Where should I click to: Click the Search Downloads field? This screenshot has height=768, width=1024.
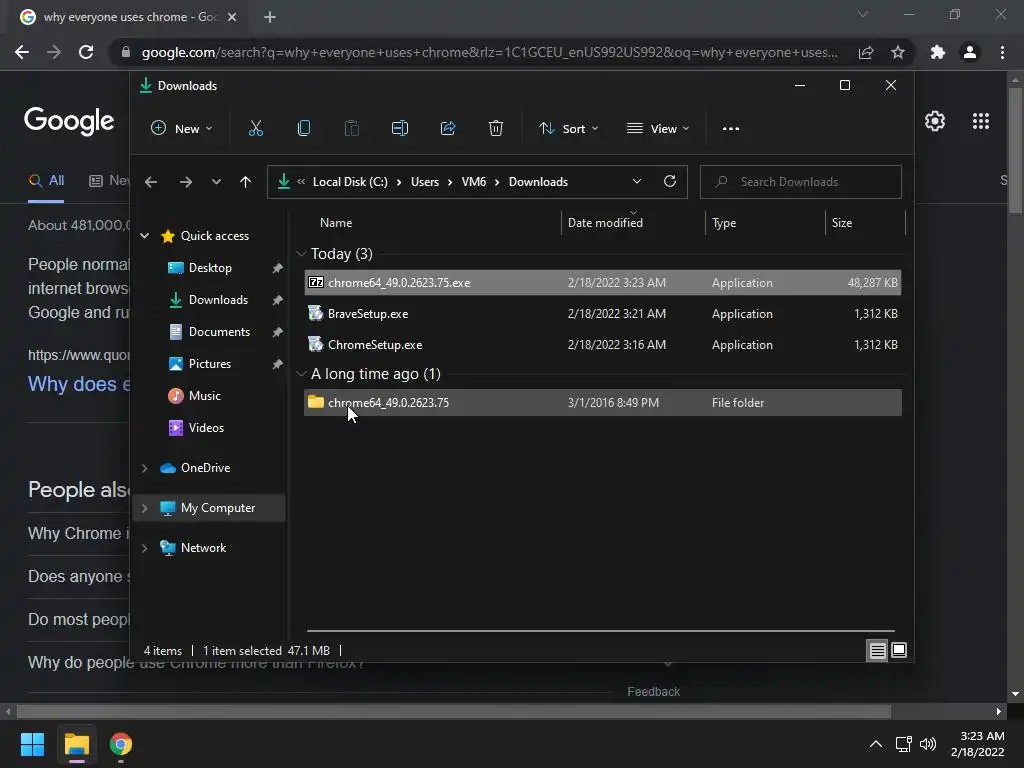click(801, 182)
